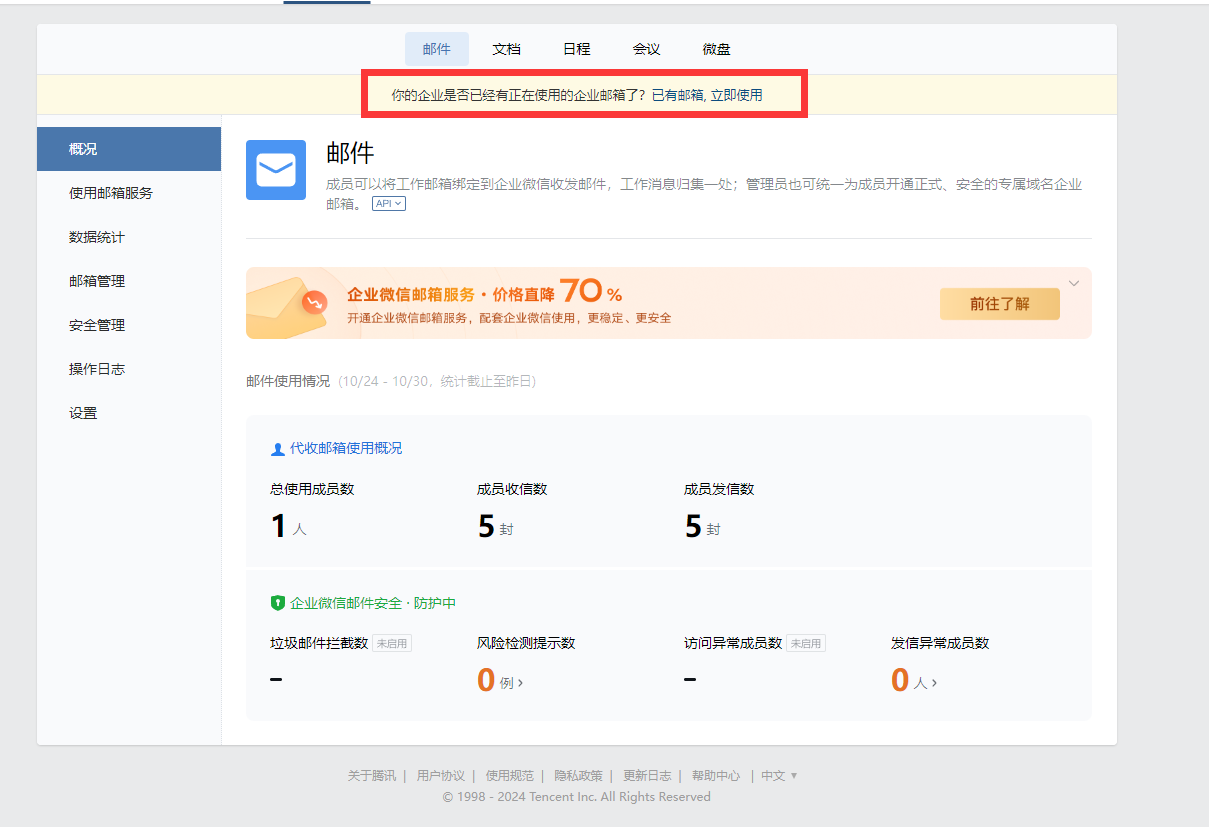Switch to the 日程 tab
Image resolution: width=1209 pixels, height=827 pixels.
click(x=576, y=49)
